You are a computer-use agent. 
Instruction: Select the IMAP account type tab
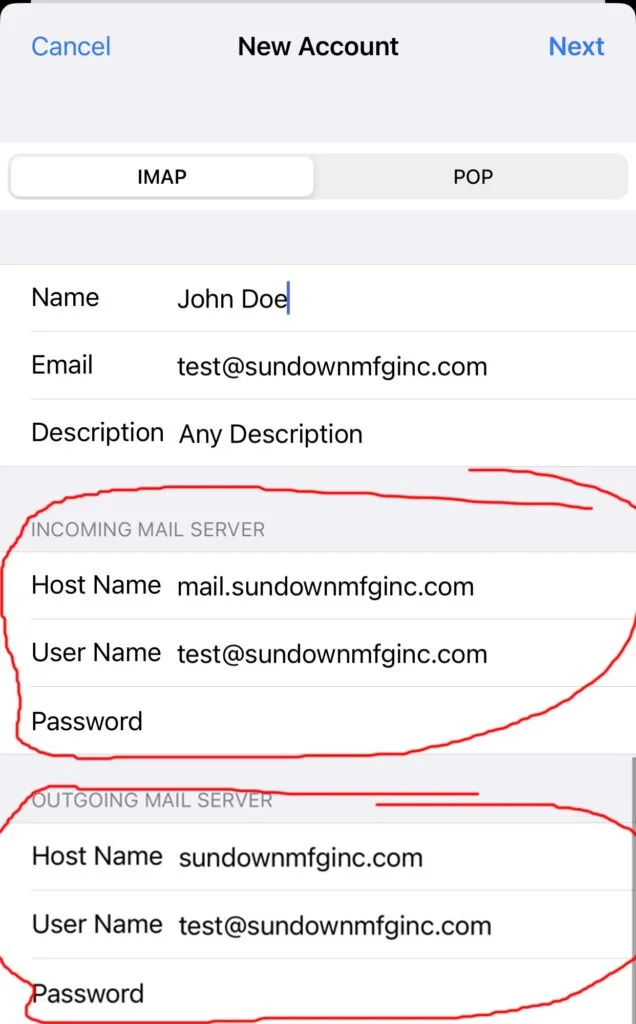[161, 176]
